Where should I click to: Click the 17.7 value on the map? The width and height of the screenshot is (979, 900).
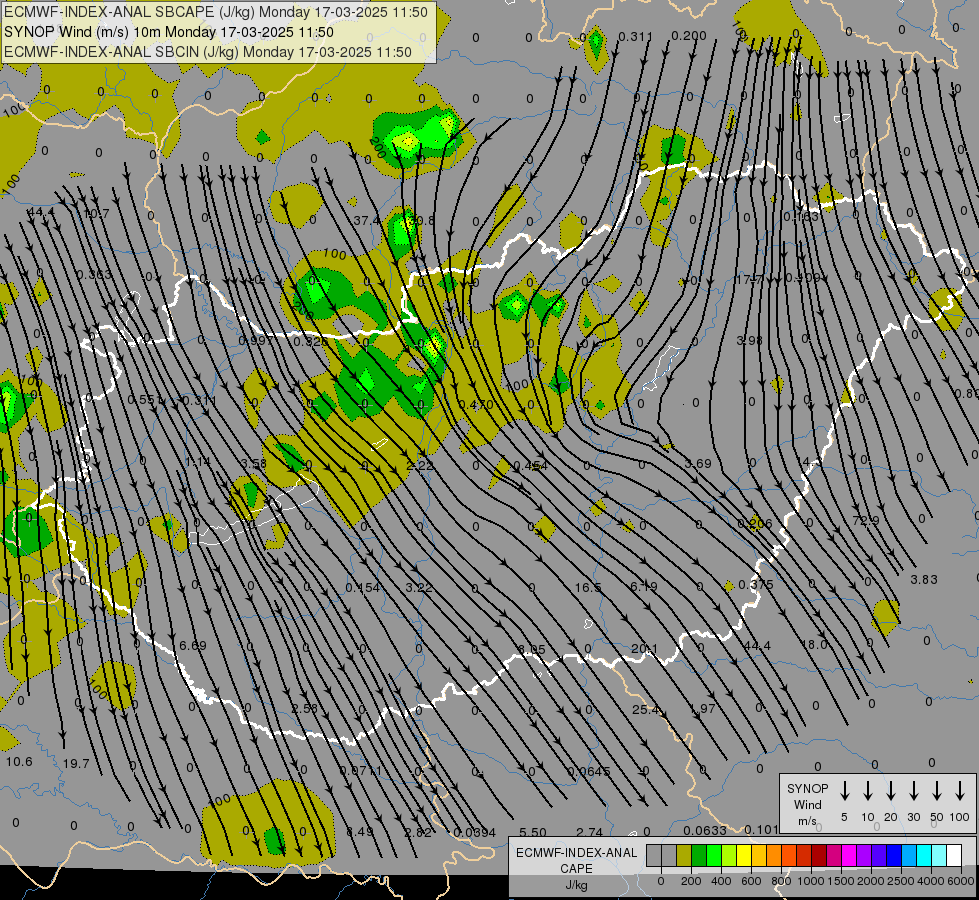coord(748,279)
